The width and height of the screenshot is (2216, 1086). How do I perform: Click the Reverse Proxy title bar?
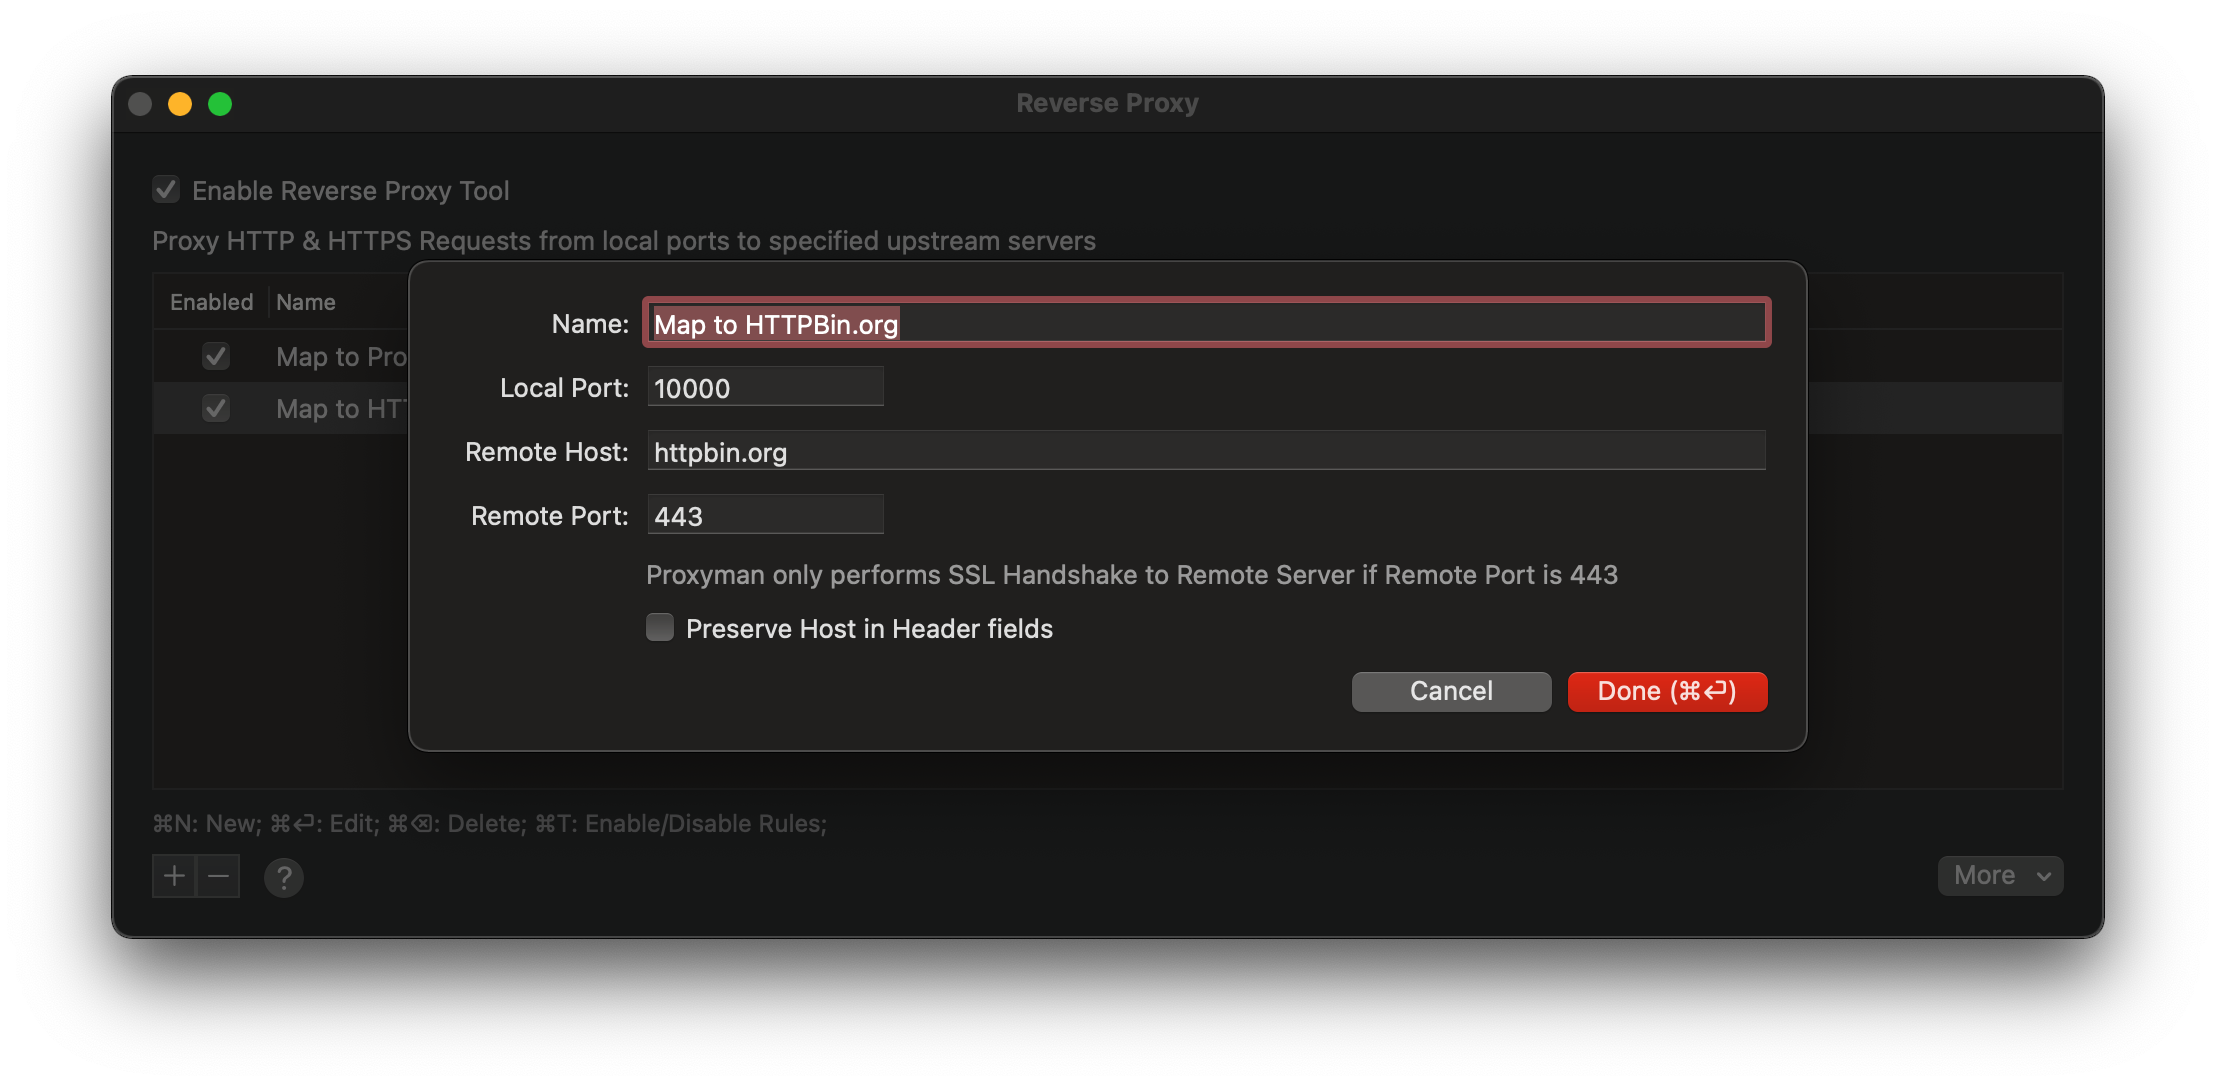tap(1107, 102)
